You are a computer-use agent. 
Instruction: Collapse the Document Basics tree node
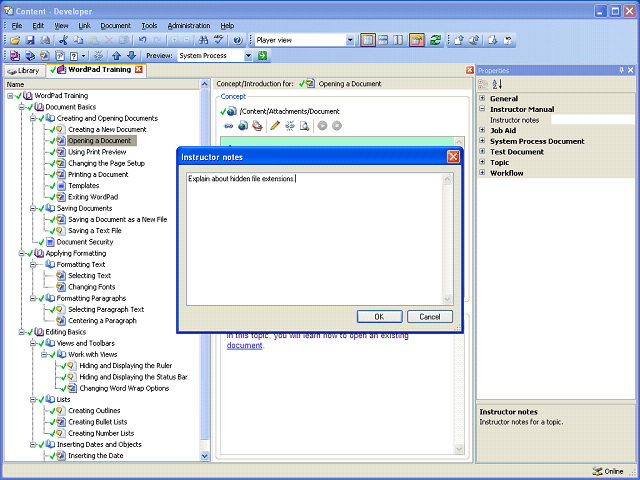pyautogui.click(x=21, y=107)
